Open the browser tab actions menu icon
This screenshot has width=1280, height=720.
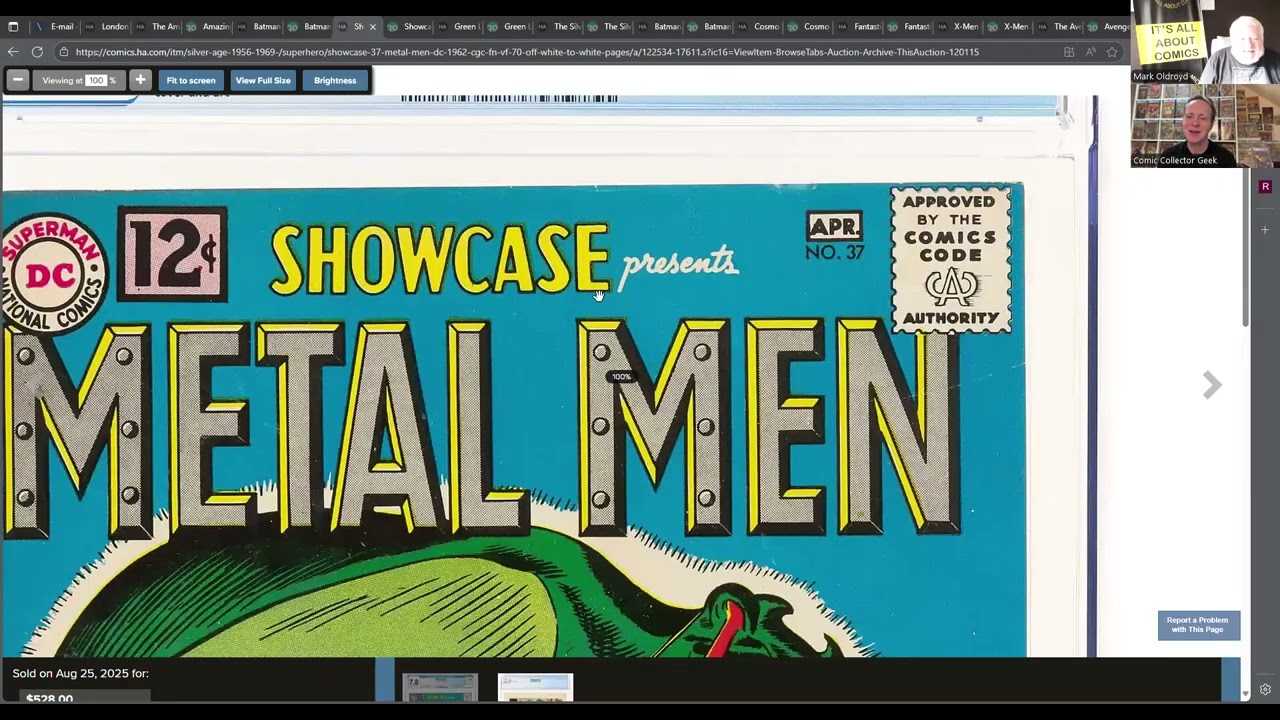point(13,27)
